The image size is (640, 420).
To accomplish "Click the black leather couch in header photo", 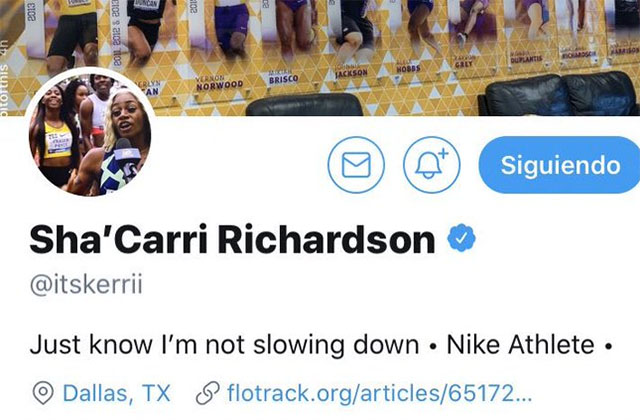I will (559, 94).
